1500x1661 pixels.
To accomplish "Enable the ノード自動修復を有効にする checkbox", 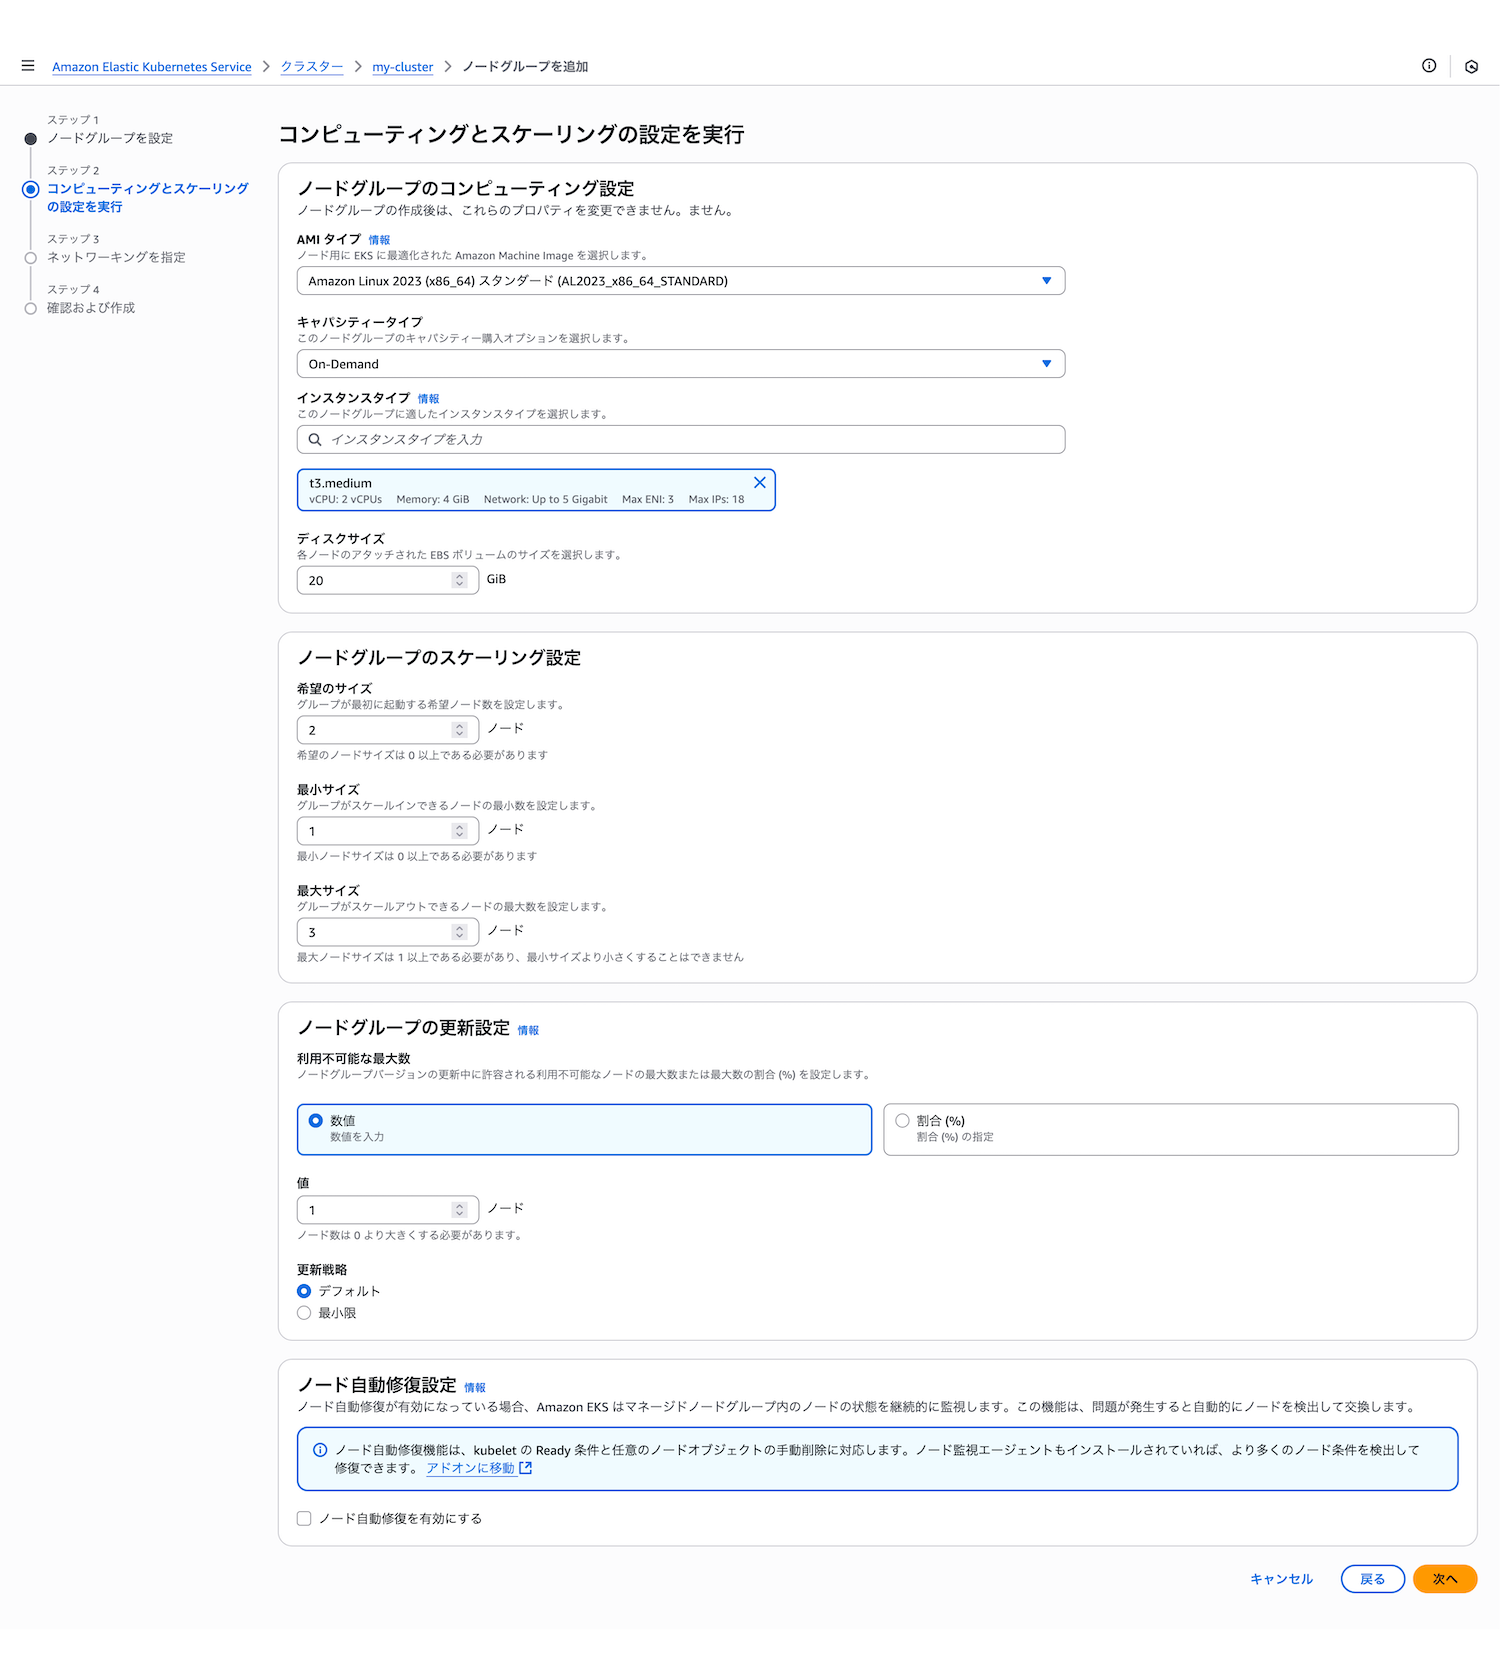I will [x=304, y=1518].
